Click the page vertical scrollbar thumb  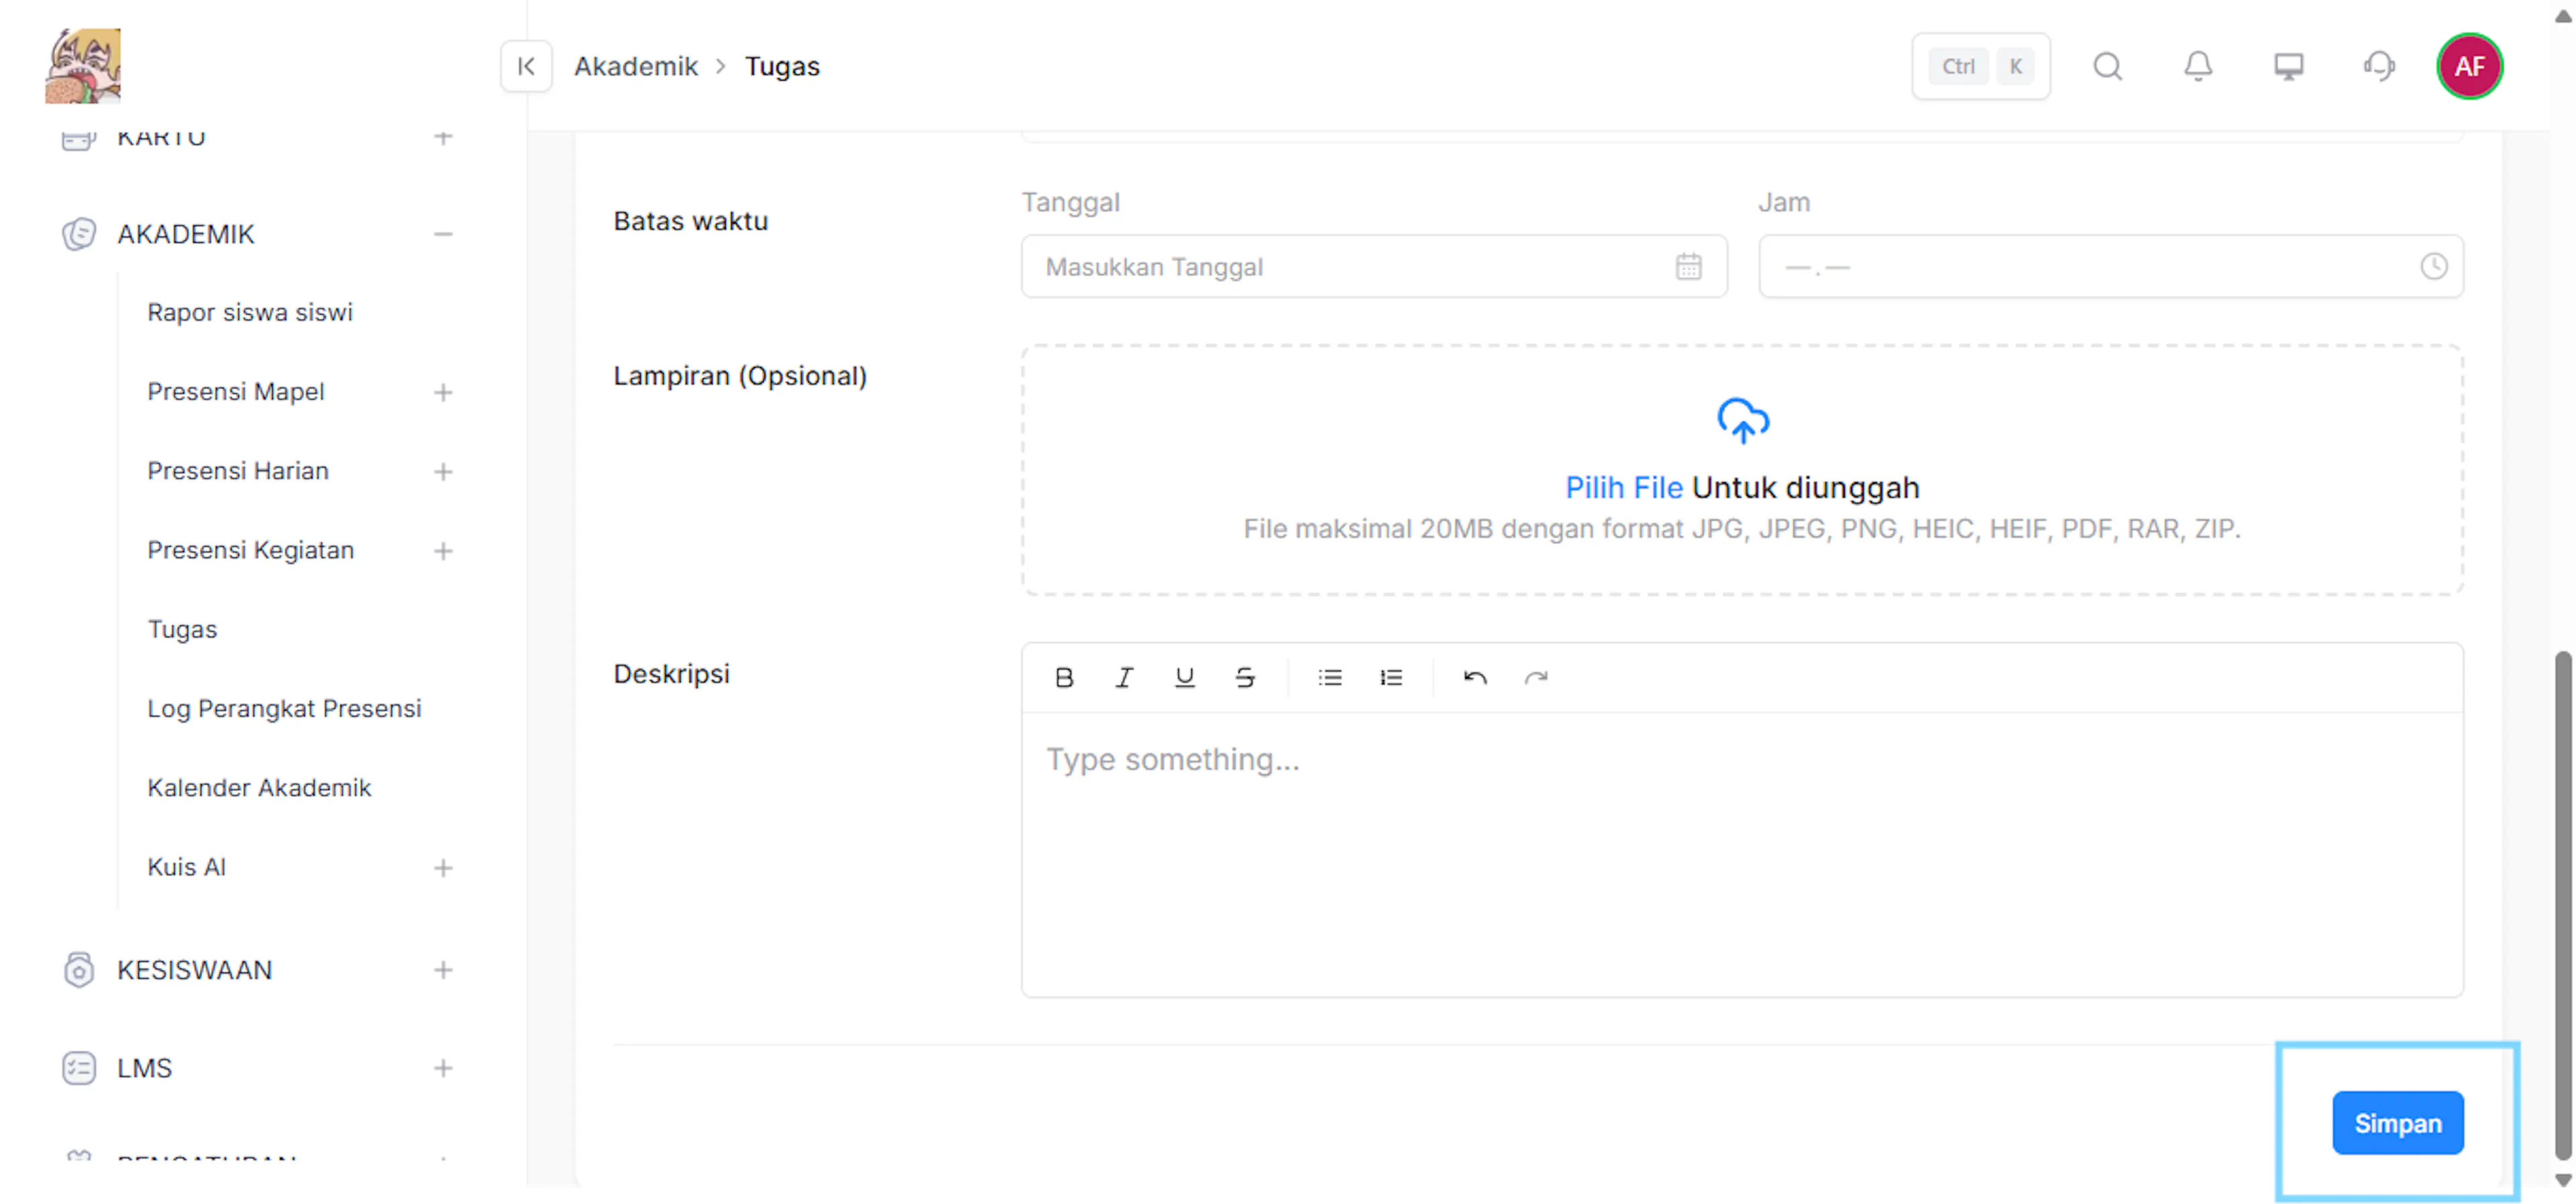click(x=2562, y=905)
